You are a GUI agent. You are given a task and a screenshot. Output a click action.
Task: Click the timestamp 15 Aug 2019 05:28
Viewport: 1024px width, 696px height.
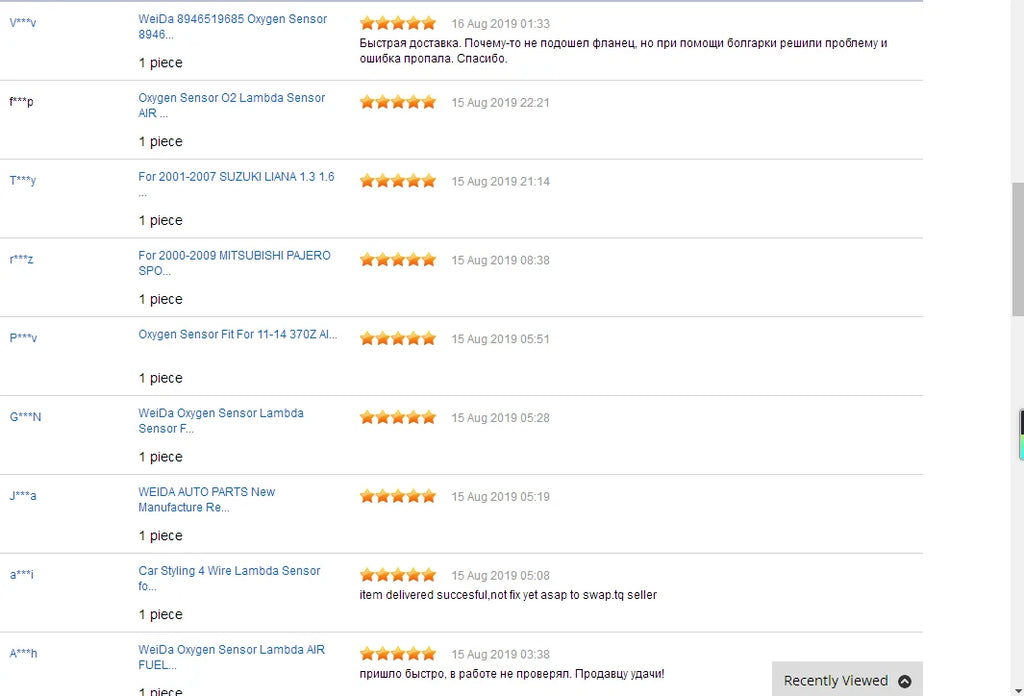click(x=501, y=418)
